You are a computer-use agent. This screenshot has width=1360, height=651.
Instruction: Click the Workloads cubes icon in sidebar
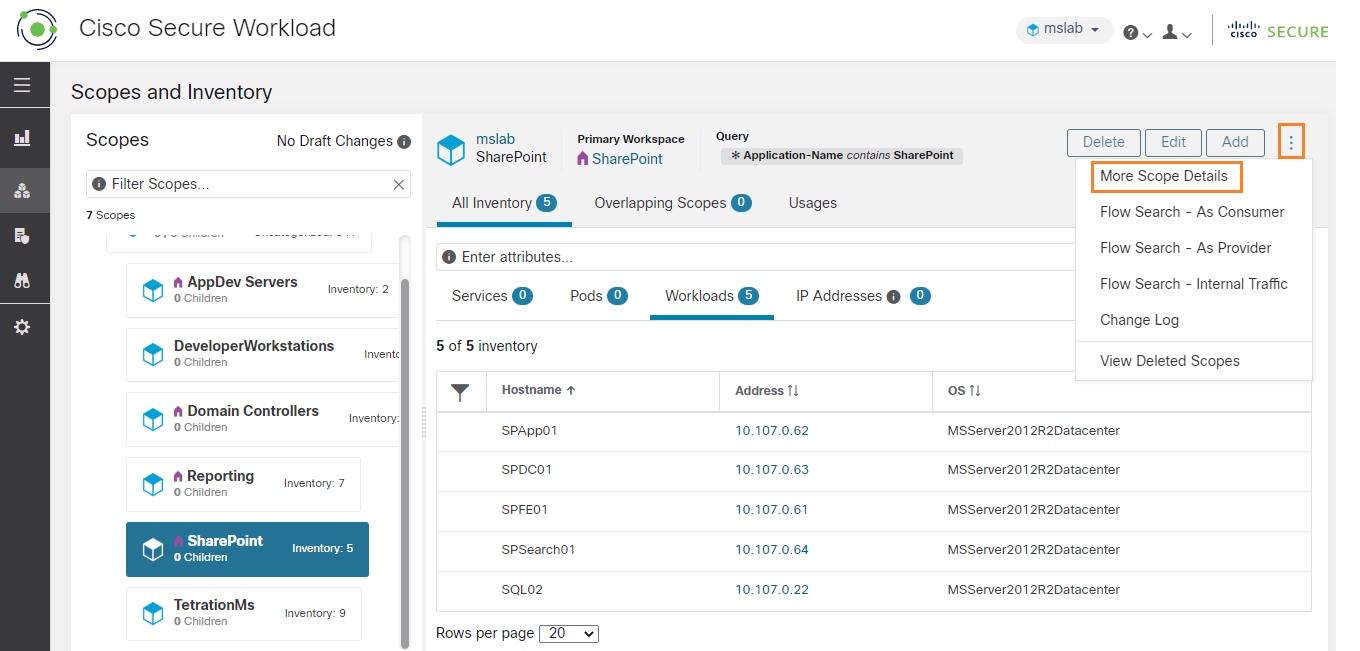tap(24, 186)
